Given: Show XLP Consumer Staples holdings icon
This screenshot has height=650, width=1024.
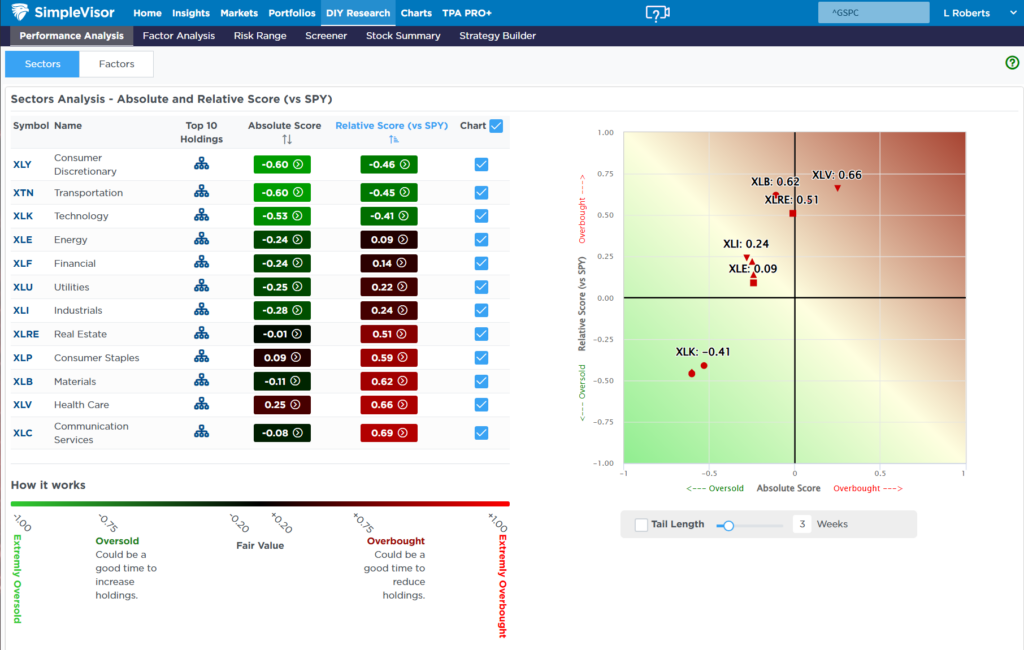Looking at the screenshot, I should [201, 357].
